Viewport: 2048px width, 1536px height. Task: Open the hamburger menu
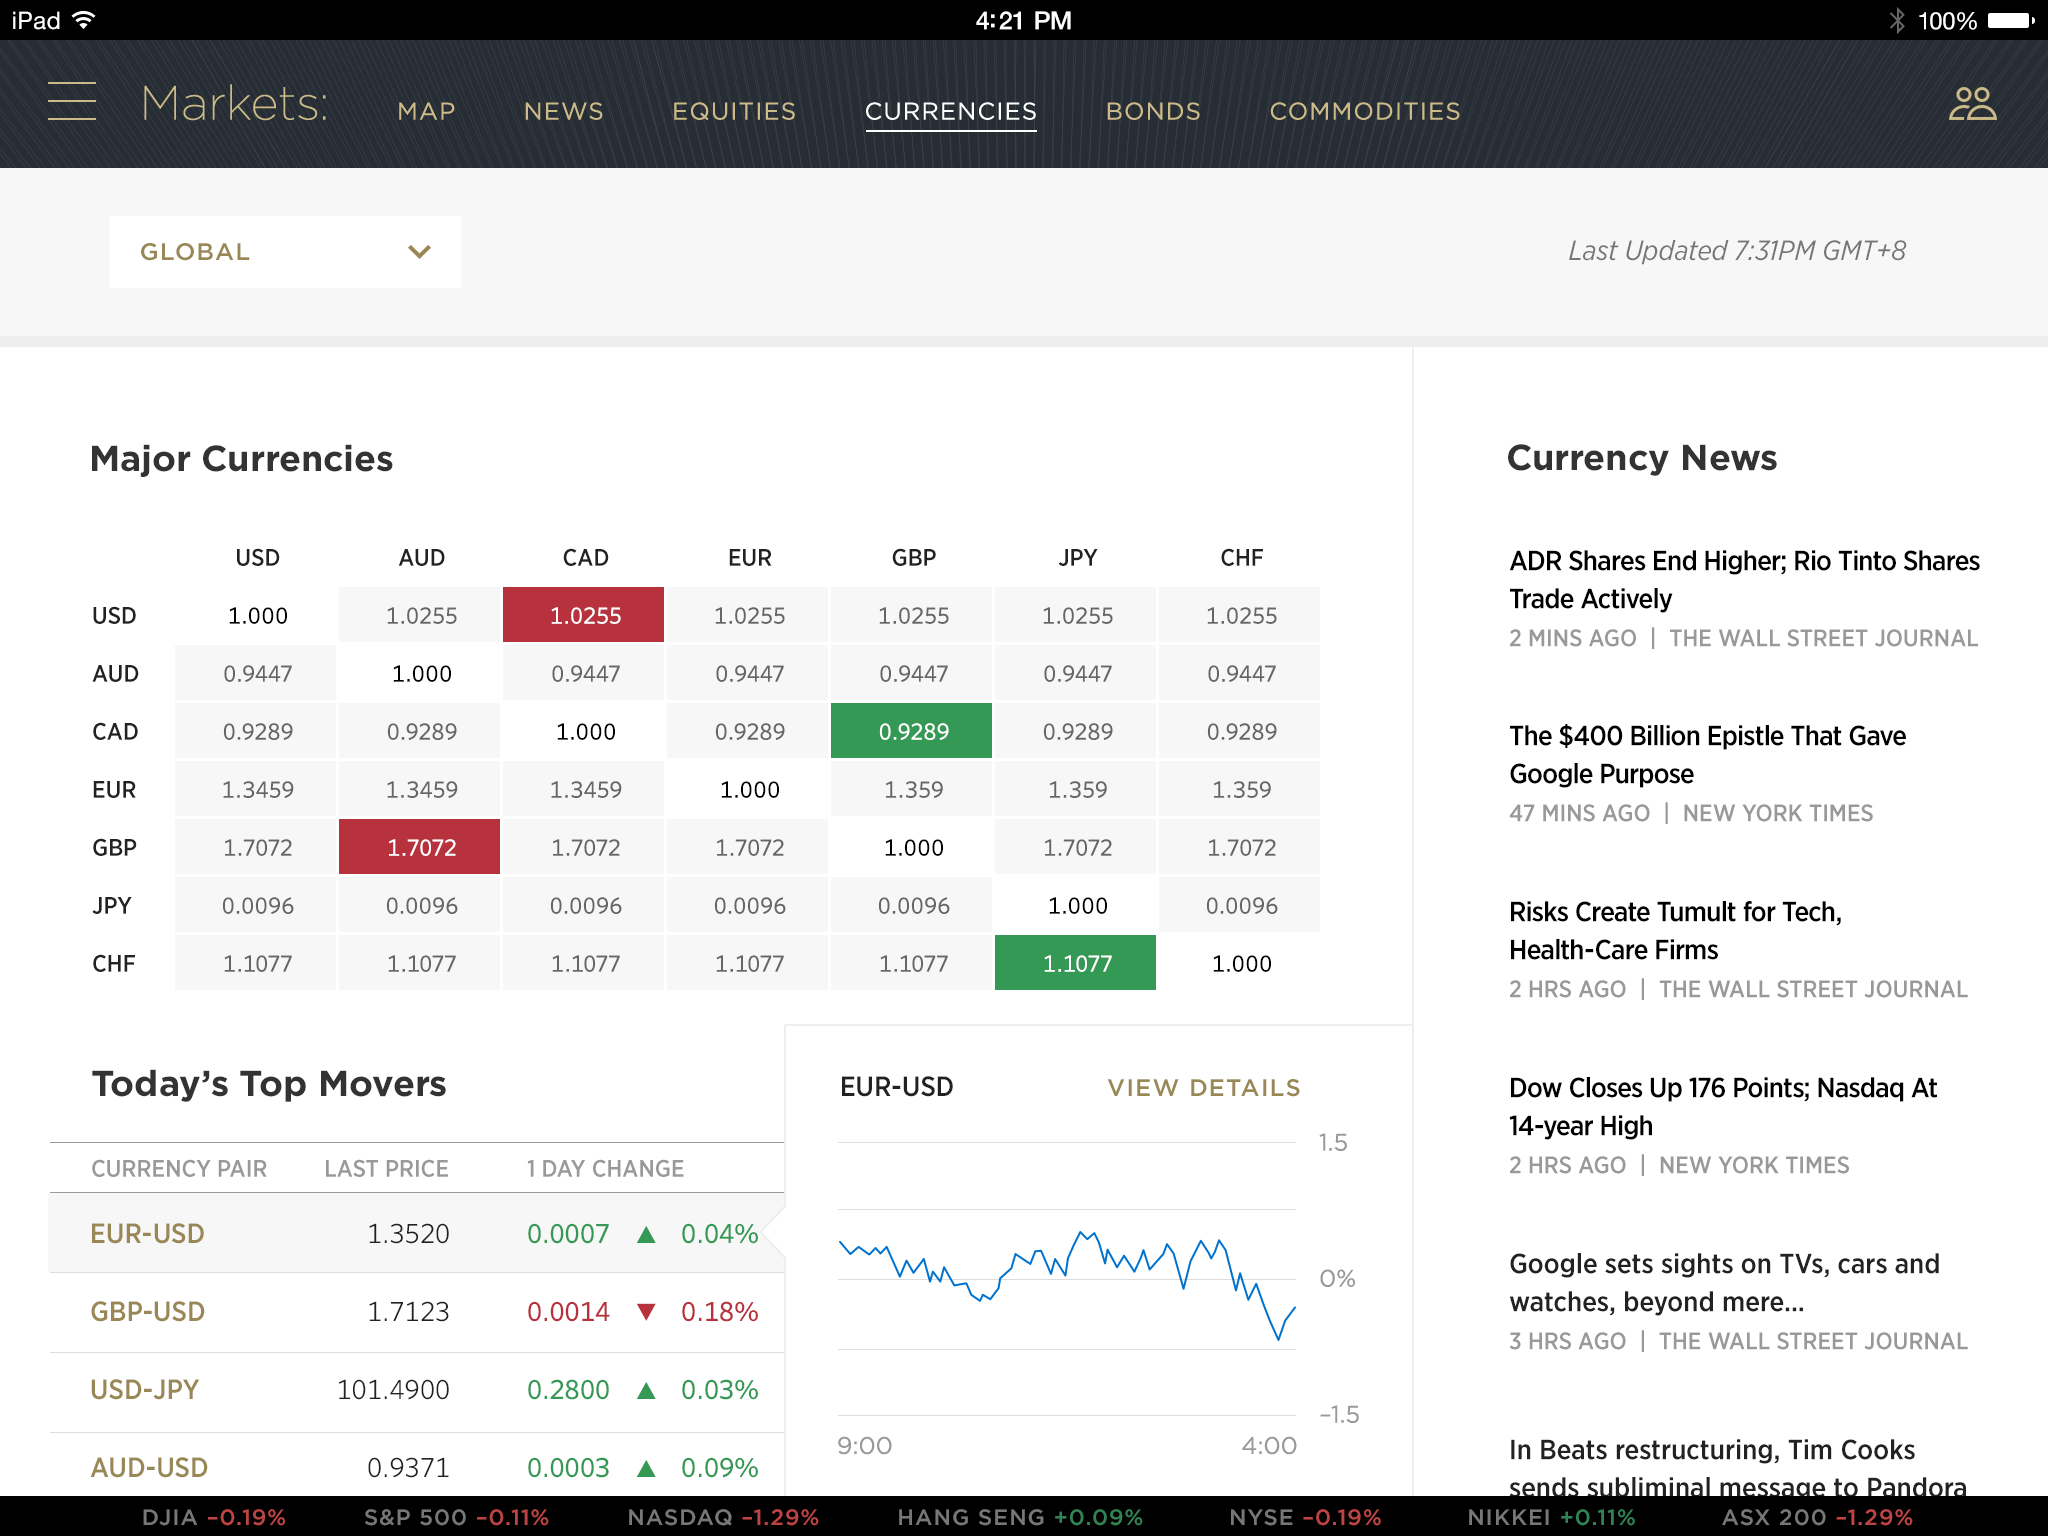click(72, 102)
